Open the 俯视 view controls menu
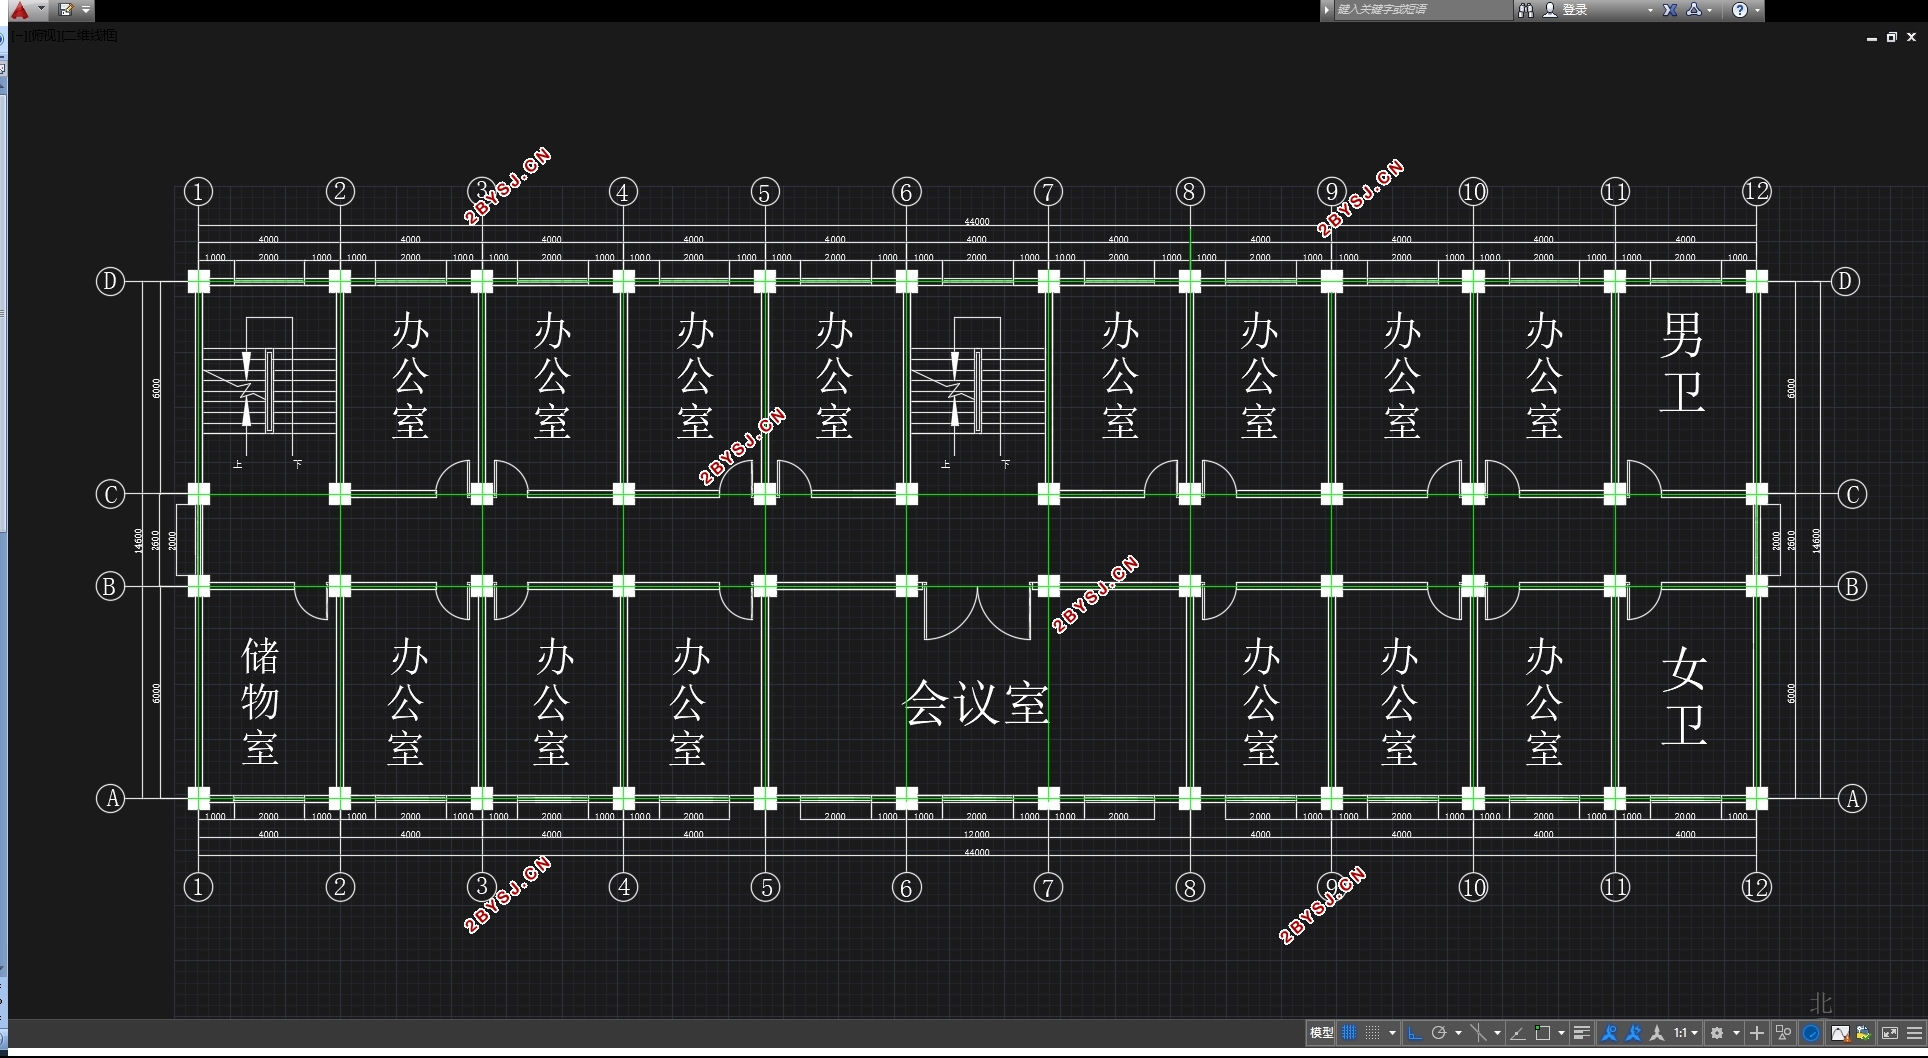This screenshot has height=1058, width=1928. coord(45,35)
